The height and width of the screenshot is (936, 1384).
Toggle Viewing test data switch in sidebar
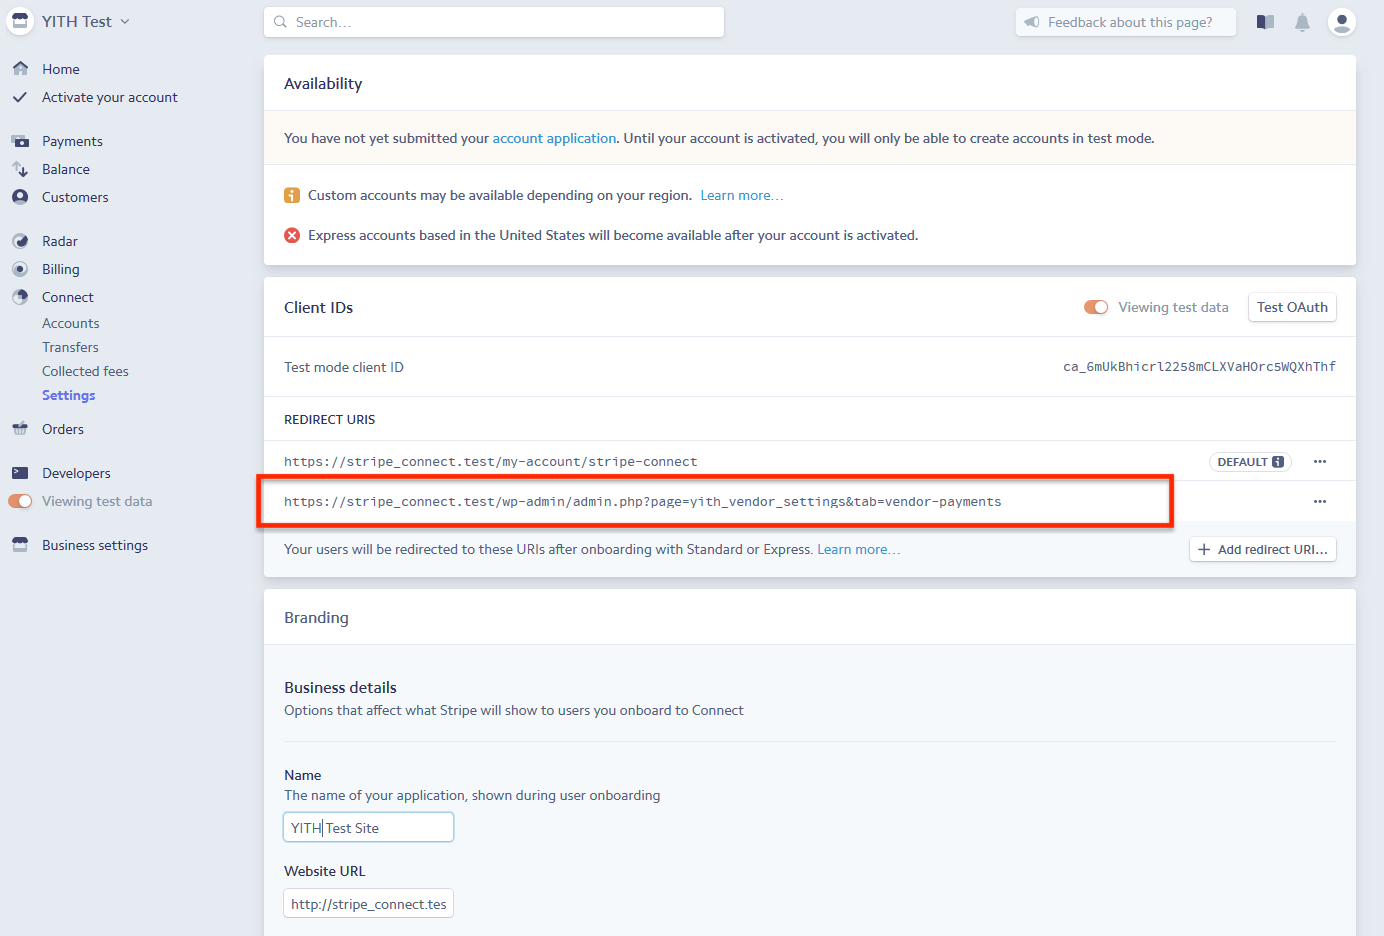[x=20, y=501]
